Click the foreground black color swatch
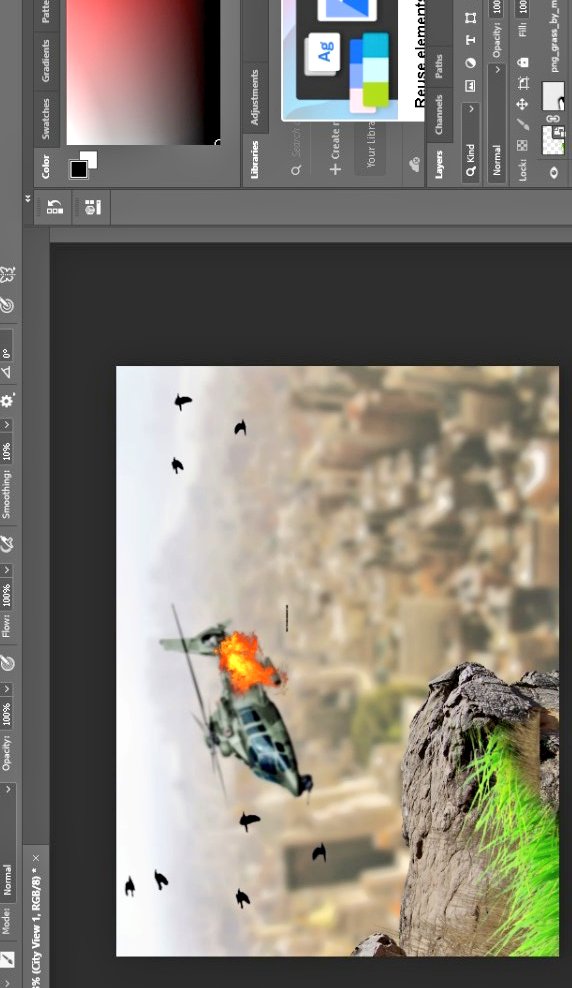572x988 pixels. pos(79,169)
